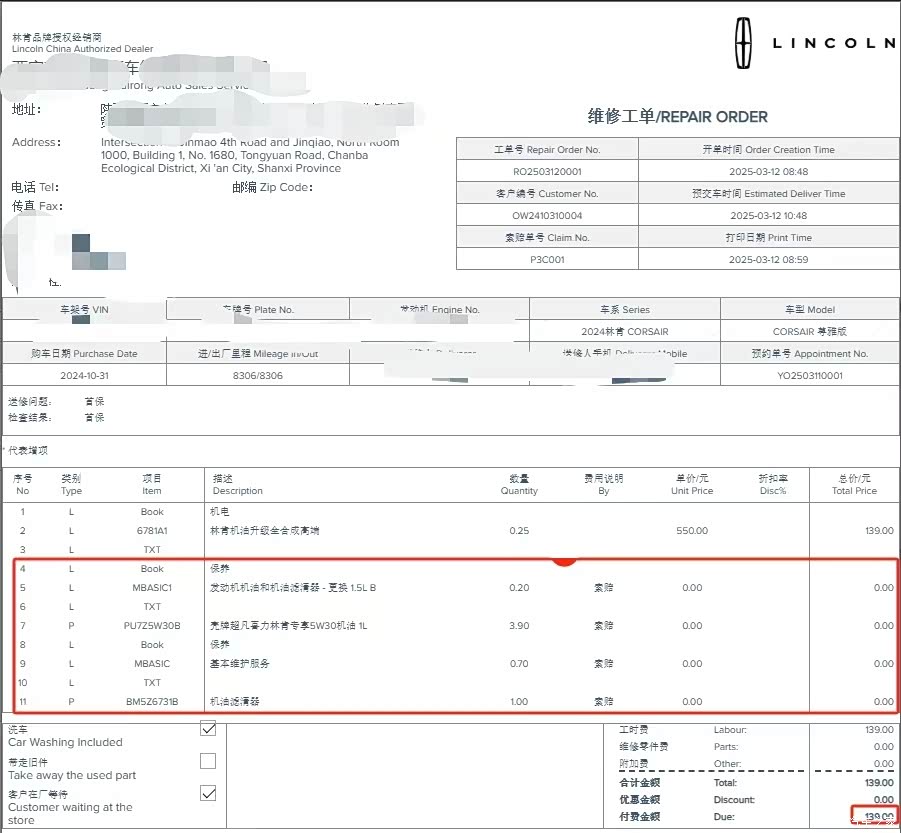This screenshot has height=833, width=901.
Task: Click the Lincoln star emblem logo
Action: (743, 43)
